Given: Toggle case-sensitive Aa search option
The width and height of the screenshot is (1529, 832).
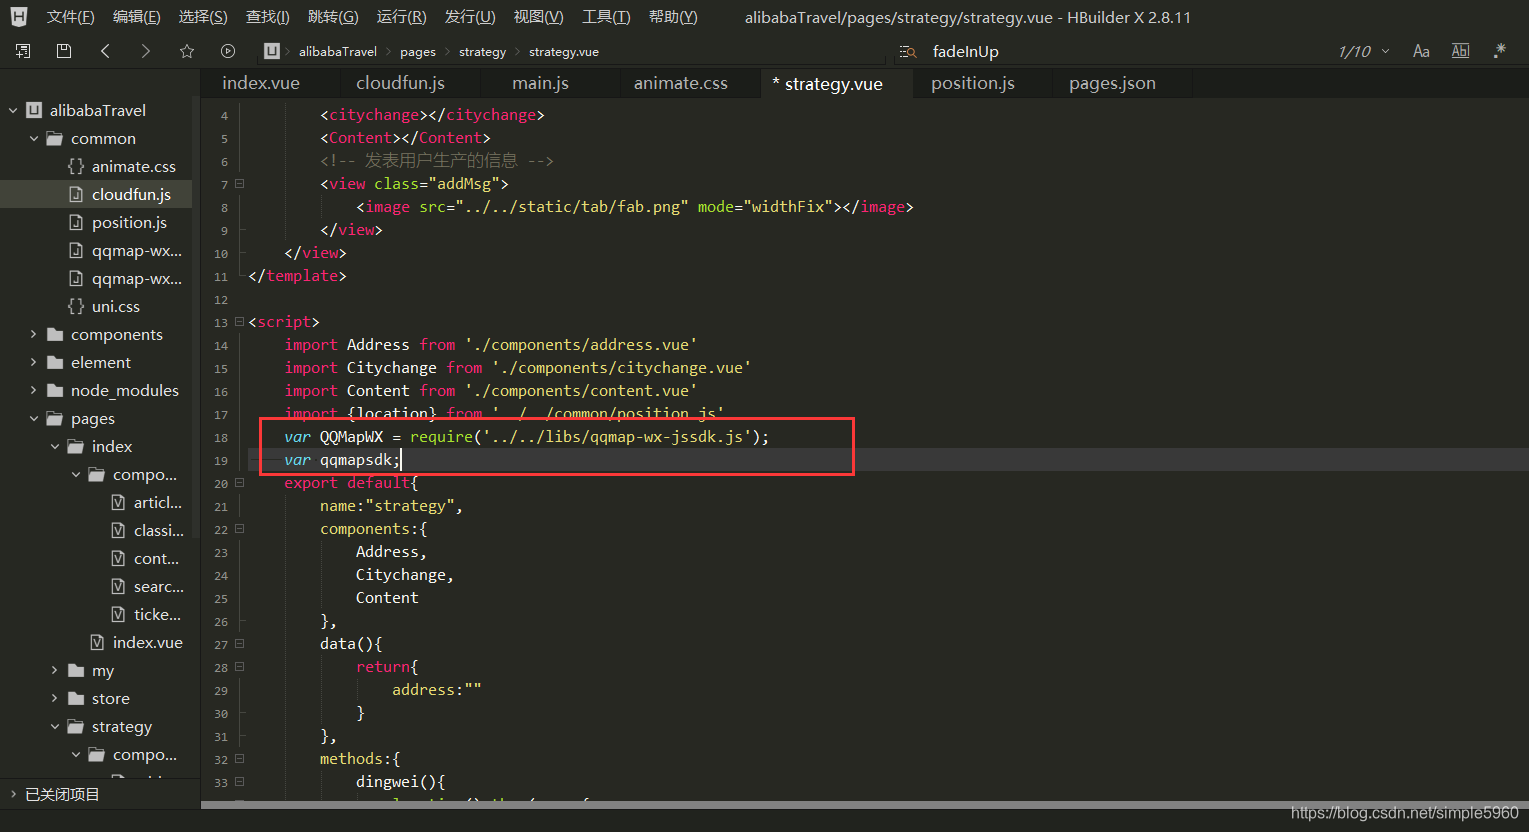Looking at the screenshot, I should [1421, 51].
